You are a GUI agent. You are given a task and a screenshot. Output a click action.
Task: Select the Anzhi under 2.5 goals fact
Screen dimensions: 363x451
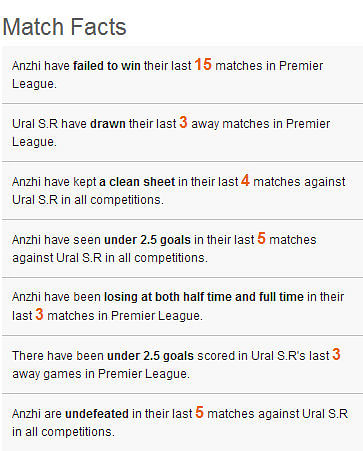182,249
